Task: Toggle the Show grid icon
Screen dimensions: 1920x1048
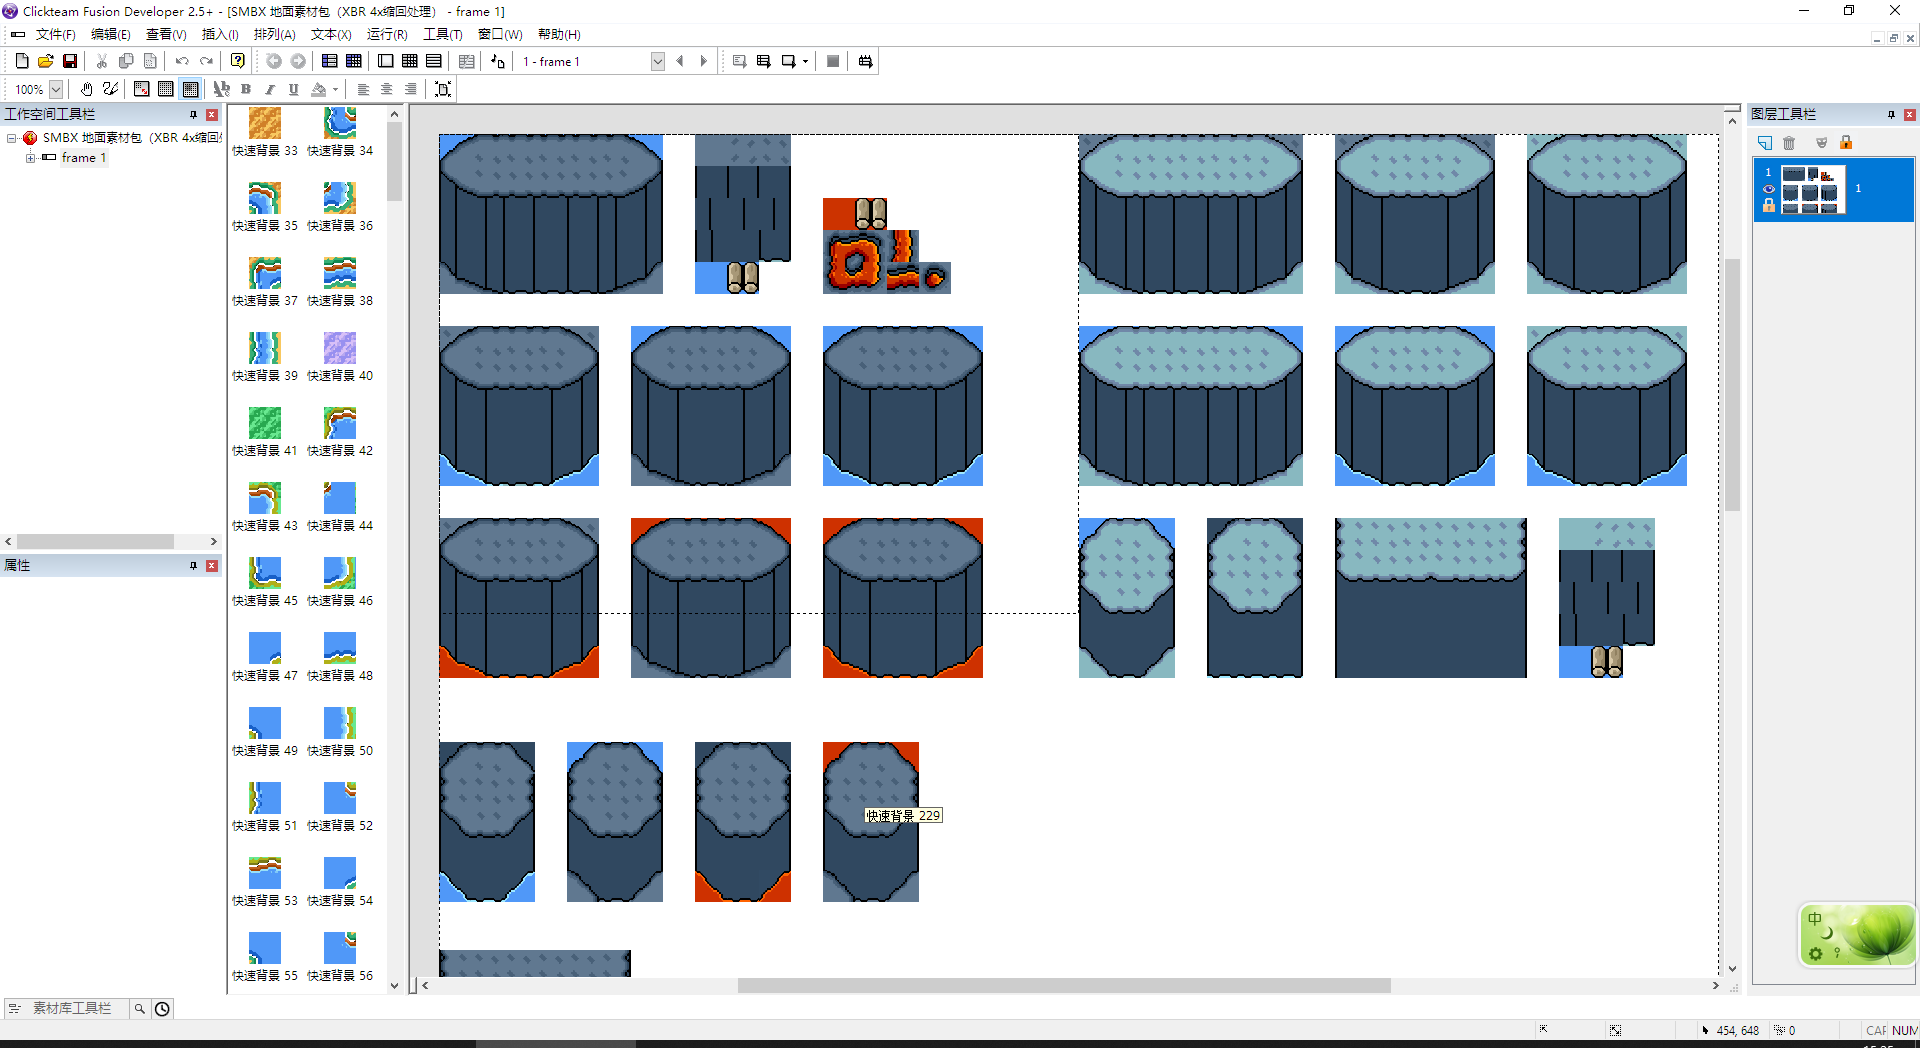Action: click(166, 89)
